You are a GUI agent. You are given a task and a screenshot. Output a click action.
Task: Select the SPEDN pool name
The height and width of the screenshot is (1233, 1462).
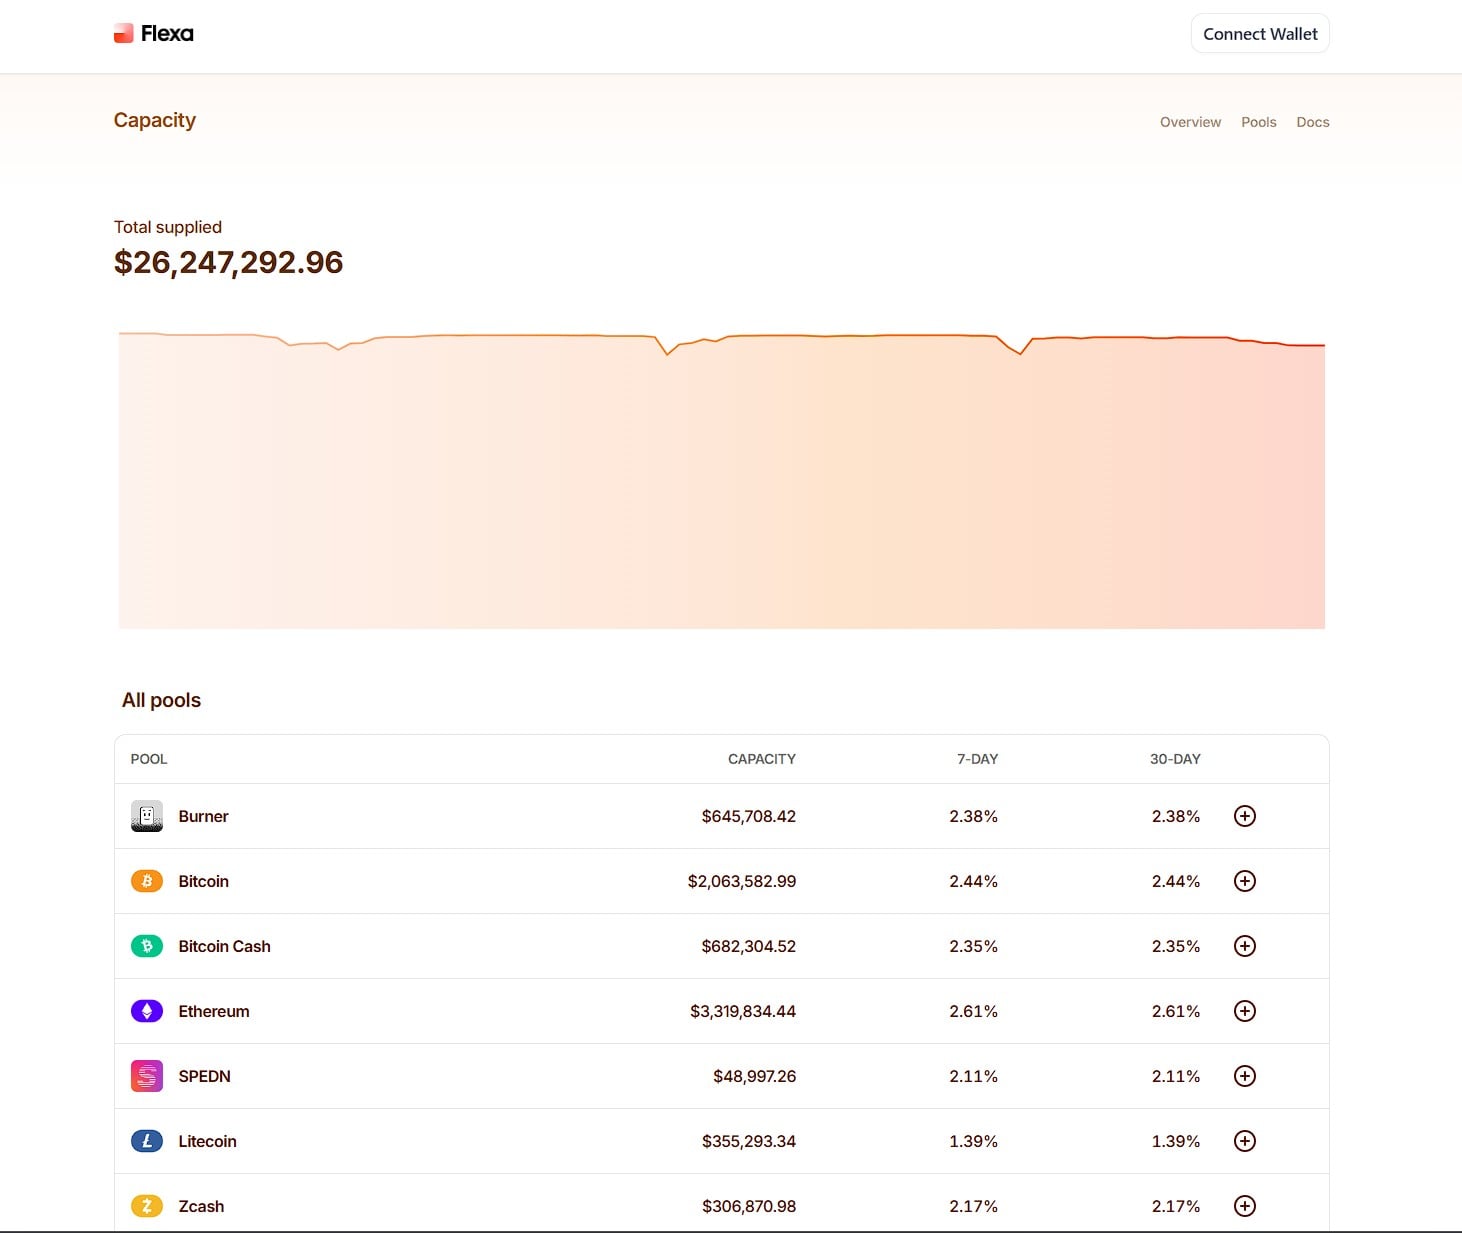(x=204, y=1076)
